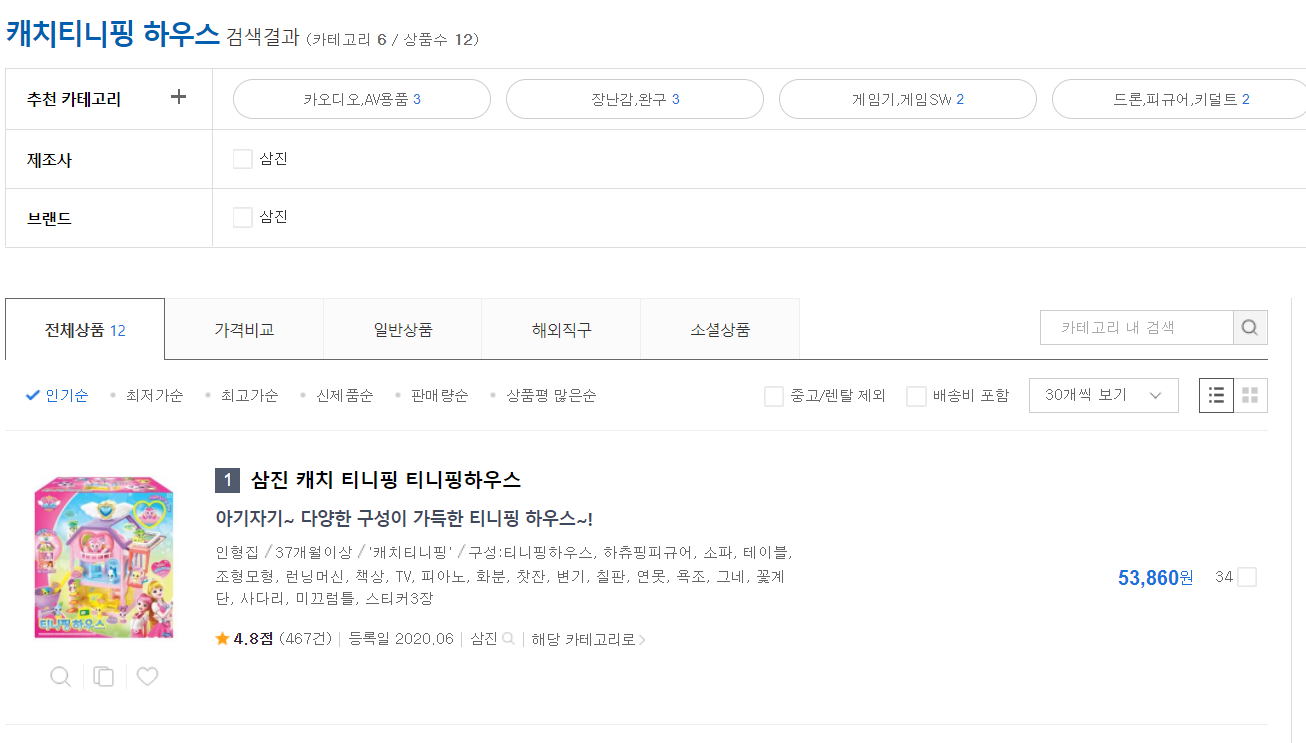The height and width of the screenshot is (743, 1306).
Task: Sort by 판매량순
Action: pos(439,395)
